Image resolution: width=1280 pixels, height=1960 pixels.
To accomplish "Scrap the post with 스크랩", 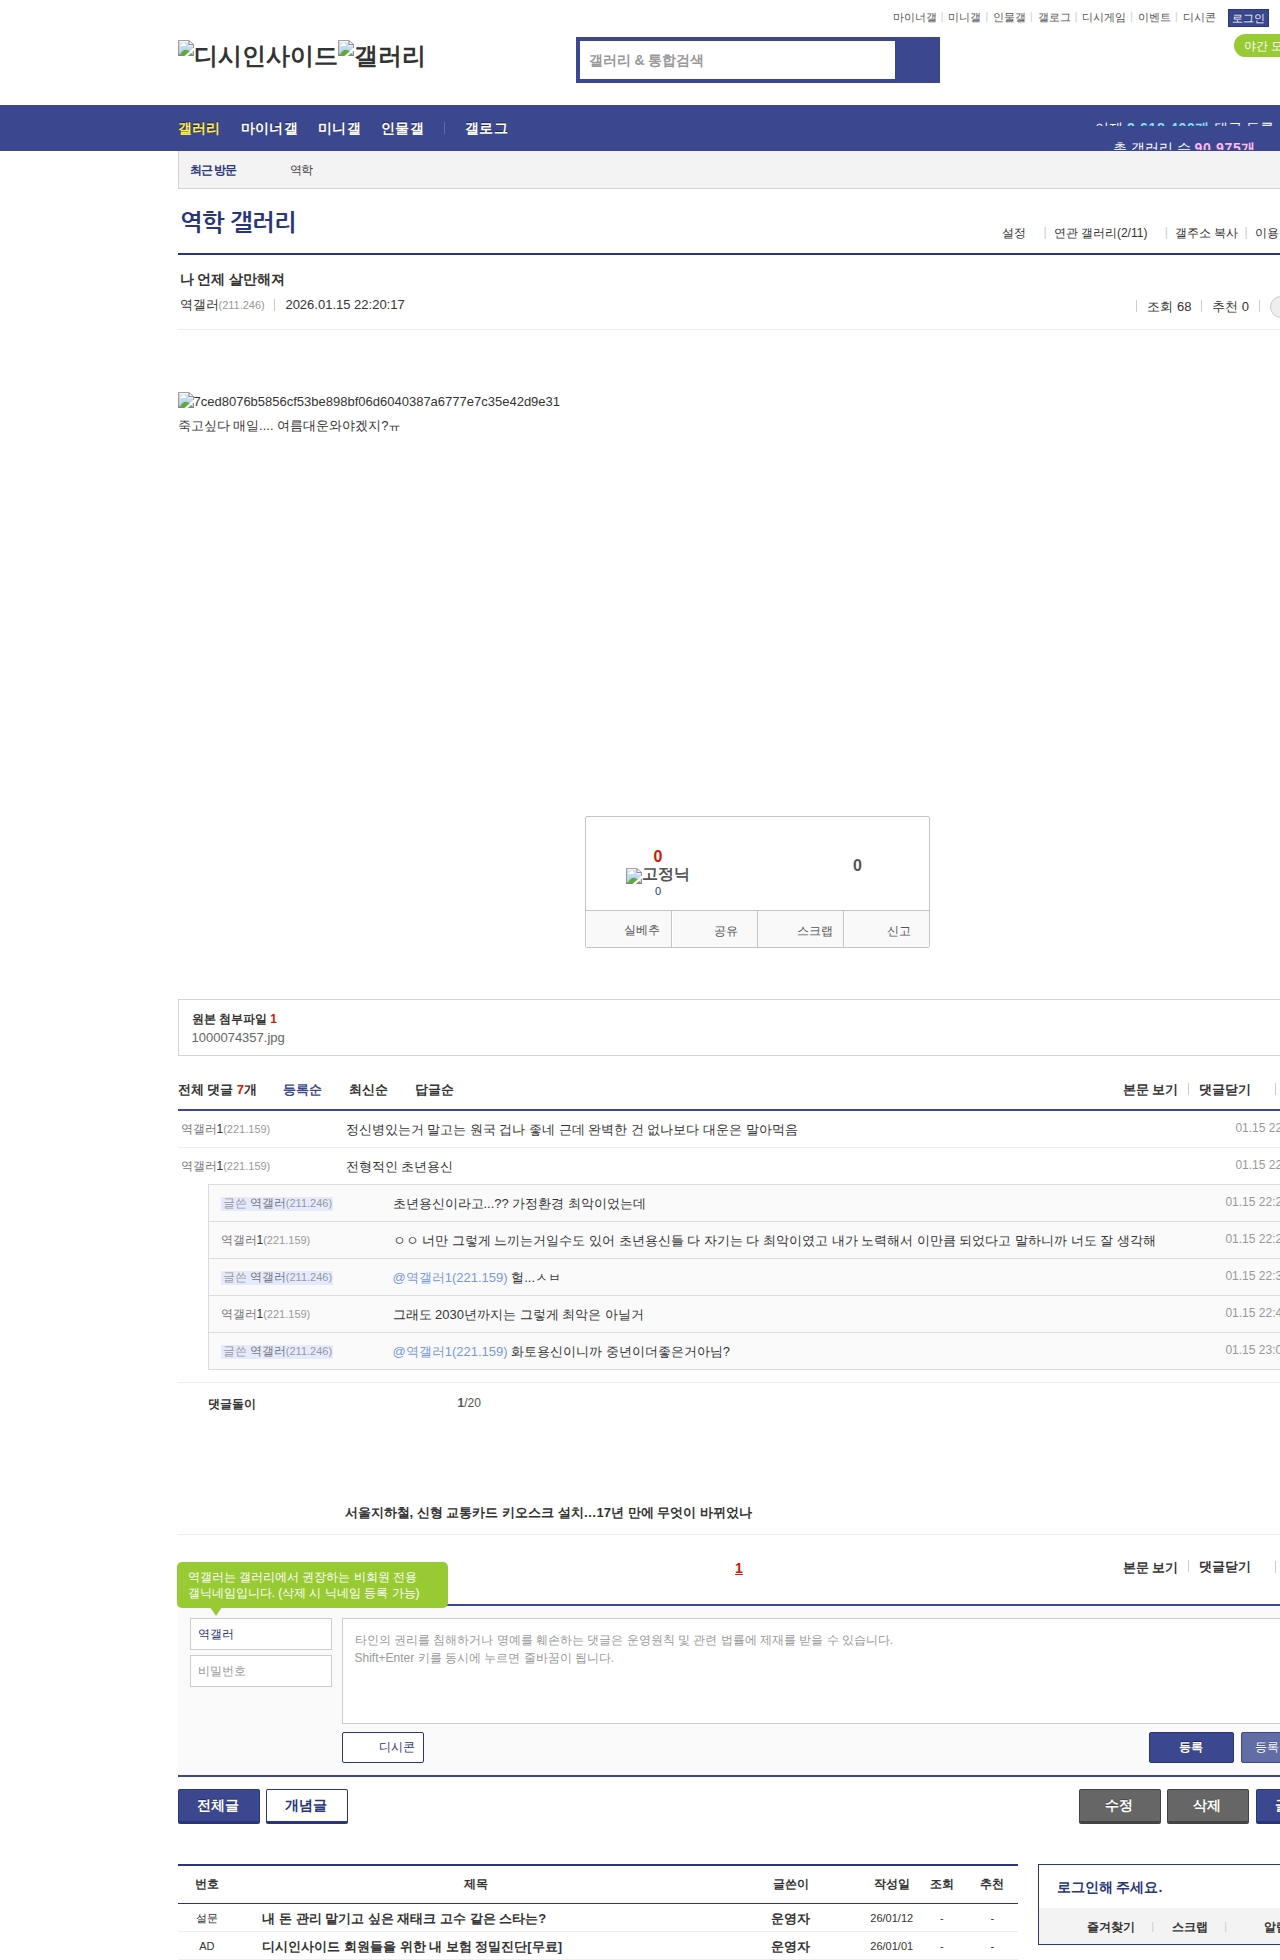I will coord(814,931).
